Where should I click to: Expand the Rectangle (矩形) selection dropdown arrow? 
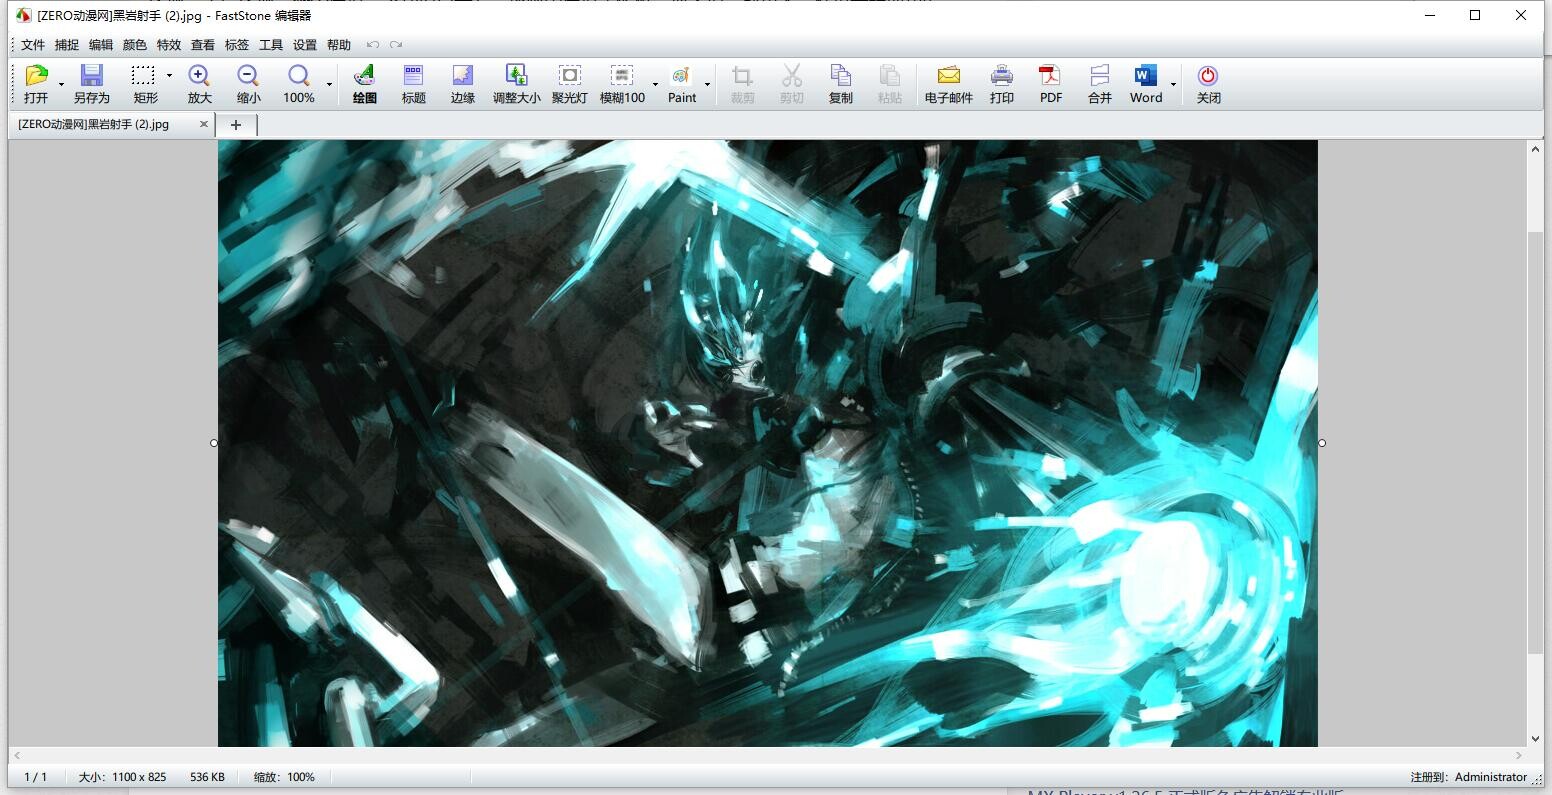(x=169, y=76)
